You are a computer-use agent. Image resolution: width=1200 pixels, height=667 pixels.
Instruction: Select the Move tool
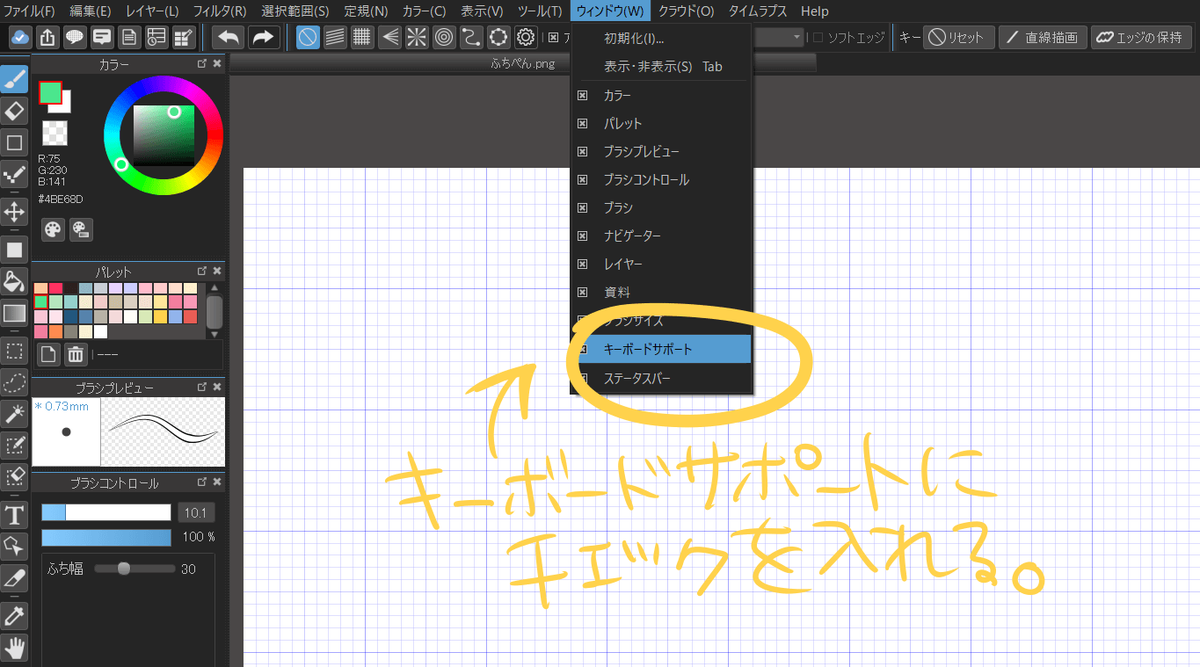pos(14,212)
